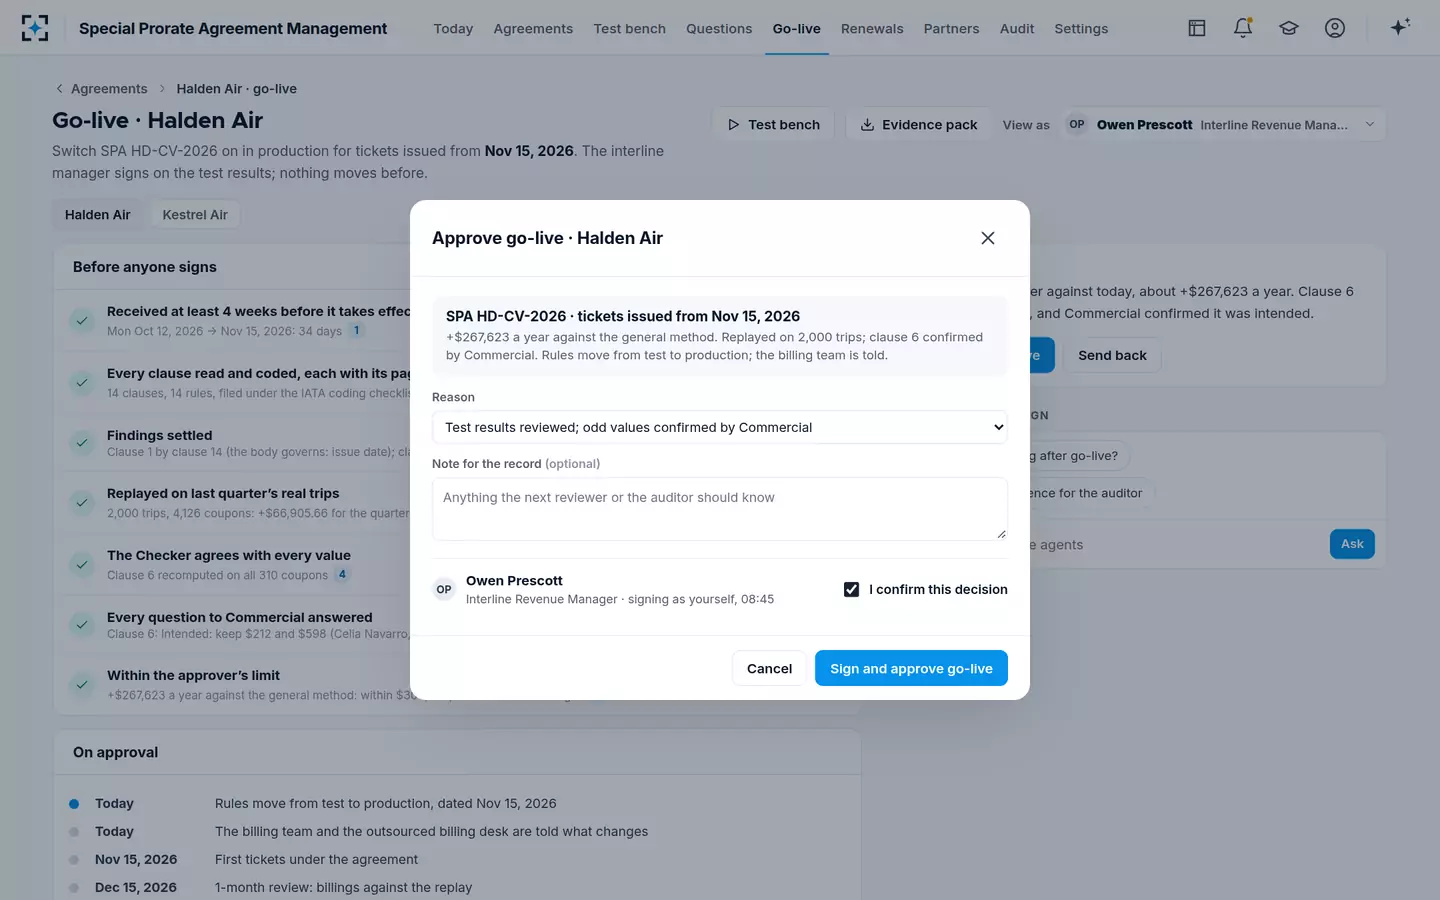Download the Evidence pack
The image size is (1440, 900).
tap(919, 125)
